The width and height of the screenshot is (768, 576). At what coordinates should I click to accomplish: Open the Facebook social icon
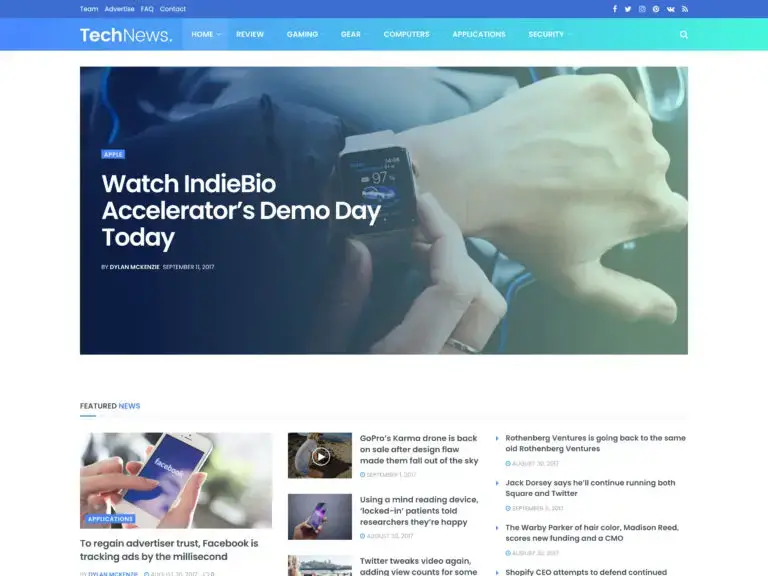615,9
